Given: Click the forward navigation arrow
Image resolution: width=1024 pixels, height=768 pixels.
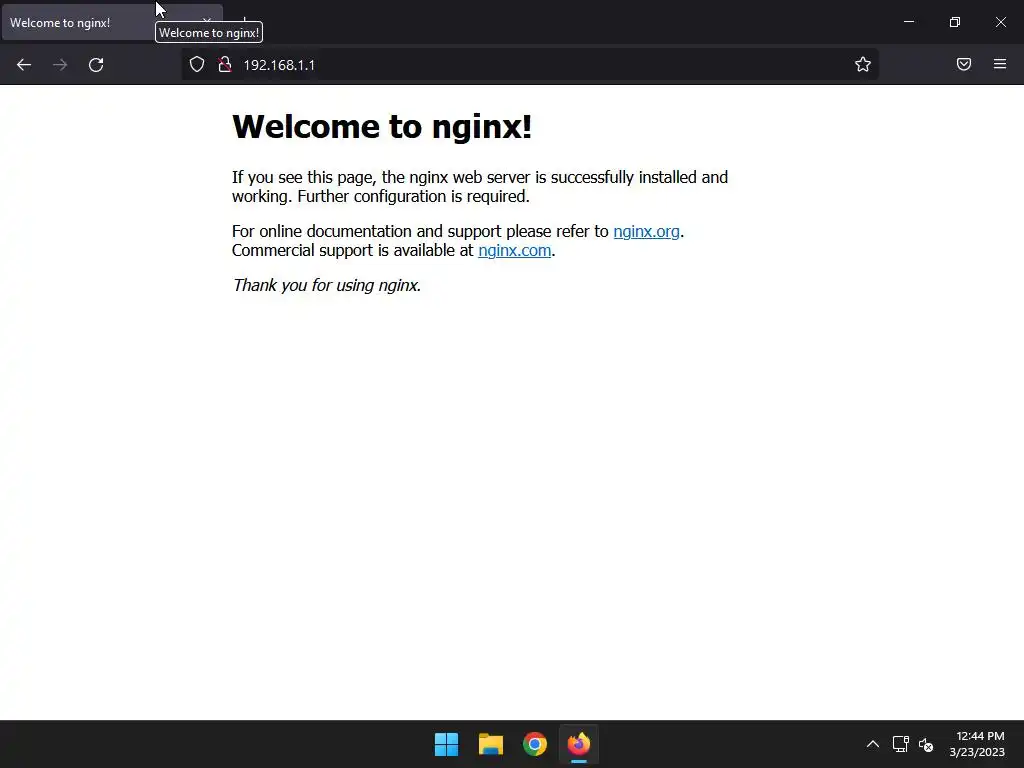Looking at the screenshot, I should tap(60, 65).
